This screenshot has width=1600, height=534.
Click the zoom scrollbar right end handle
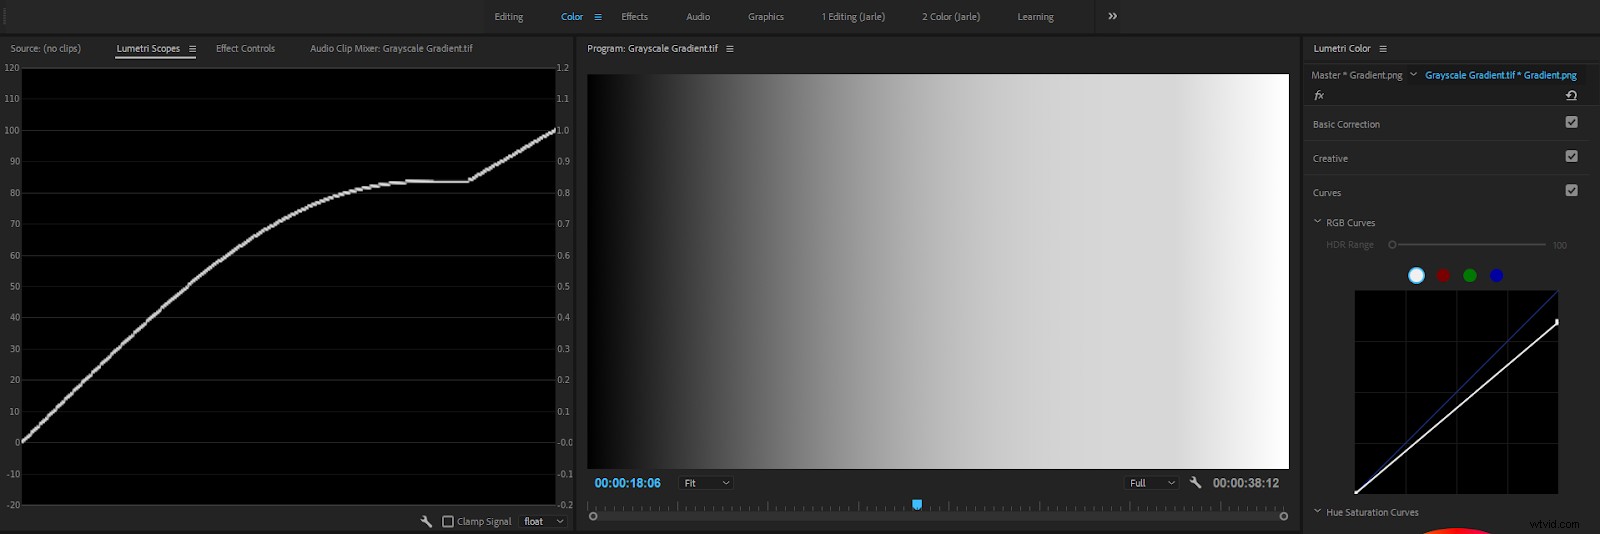click(x=1284, y=516)
